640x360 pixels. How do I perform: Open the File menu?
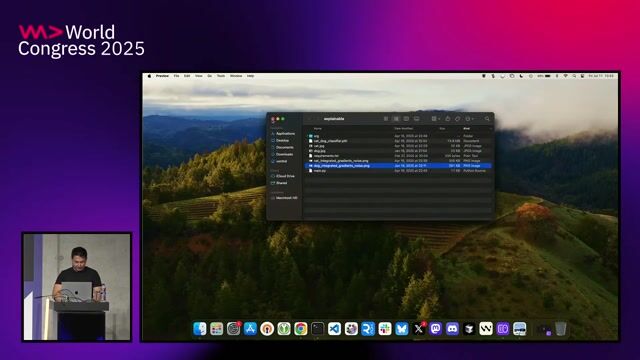(x=176, y=76)
